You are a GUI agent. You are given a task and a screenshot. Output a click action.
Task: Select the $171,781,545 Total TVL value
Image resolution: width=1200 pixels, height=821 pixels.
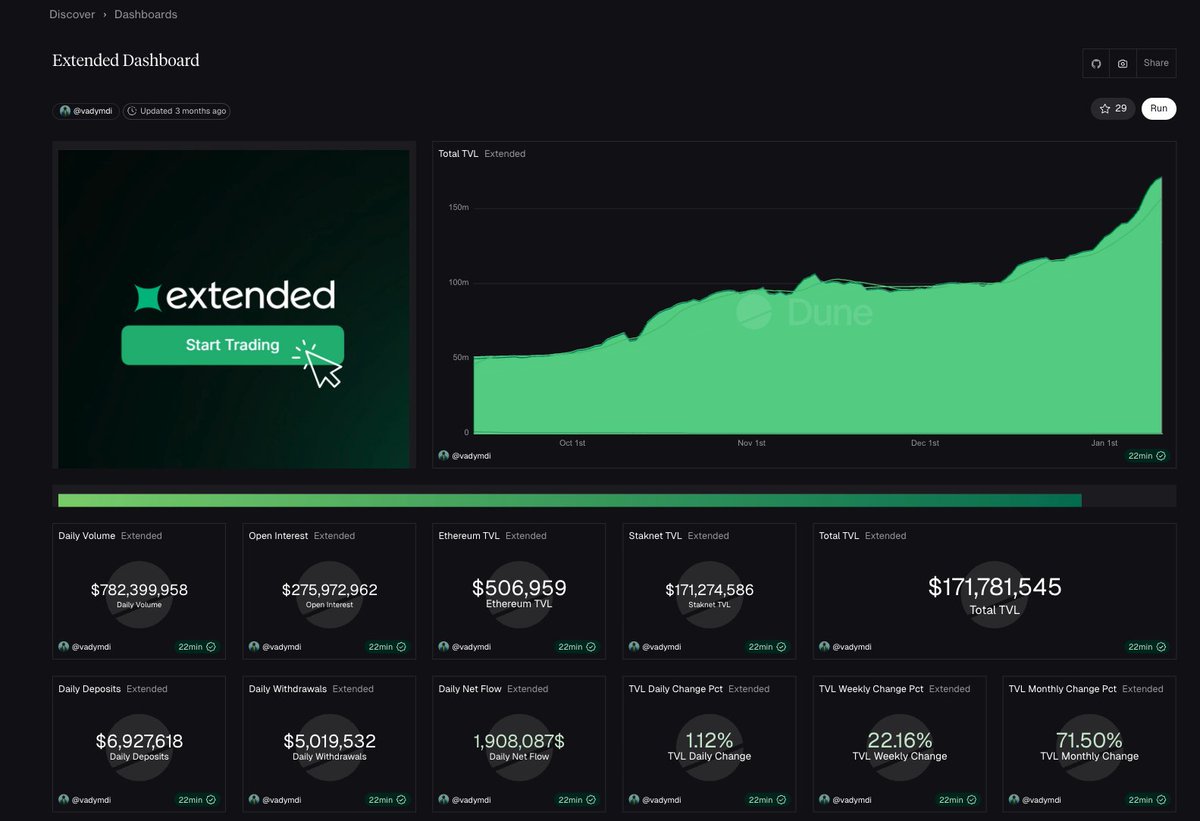[995, 587]
